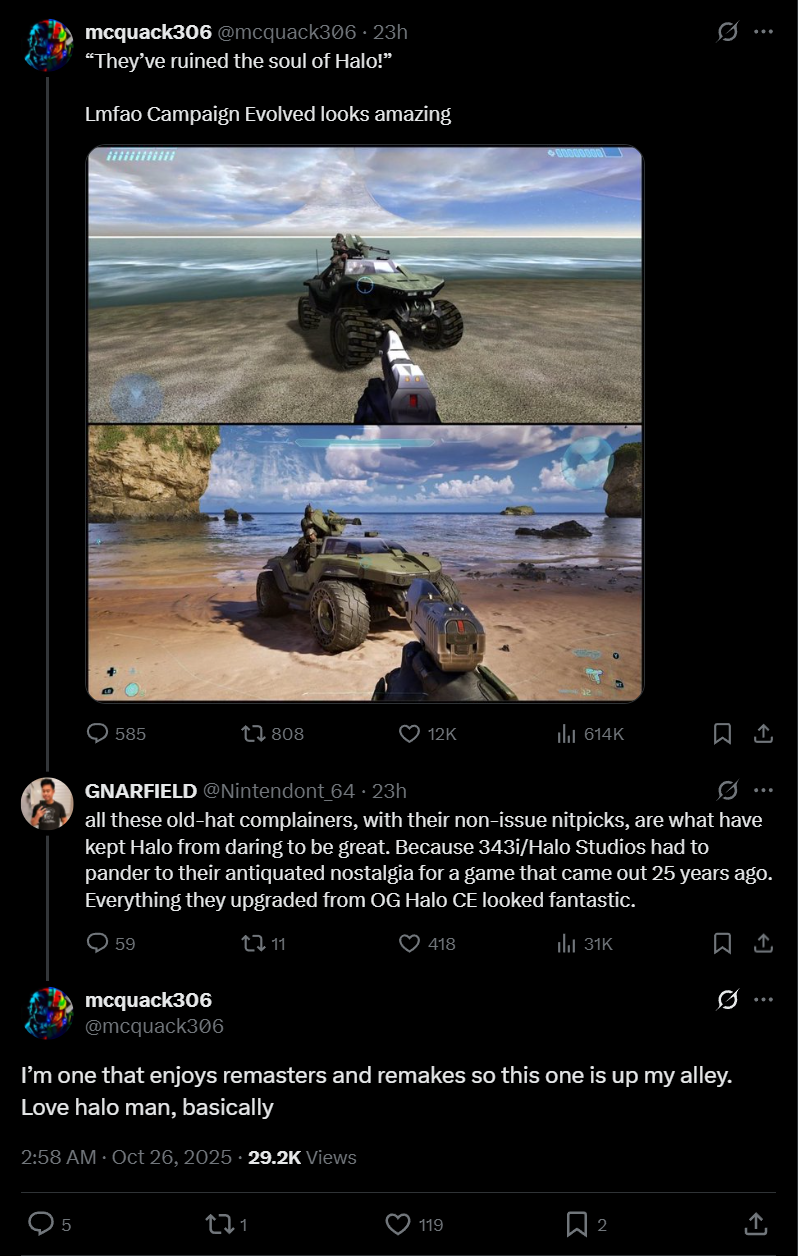Open more options on the main post
This screenshot has height=1256, width=798.
tap(763, 1000)
